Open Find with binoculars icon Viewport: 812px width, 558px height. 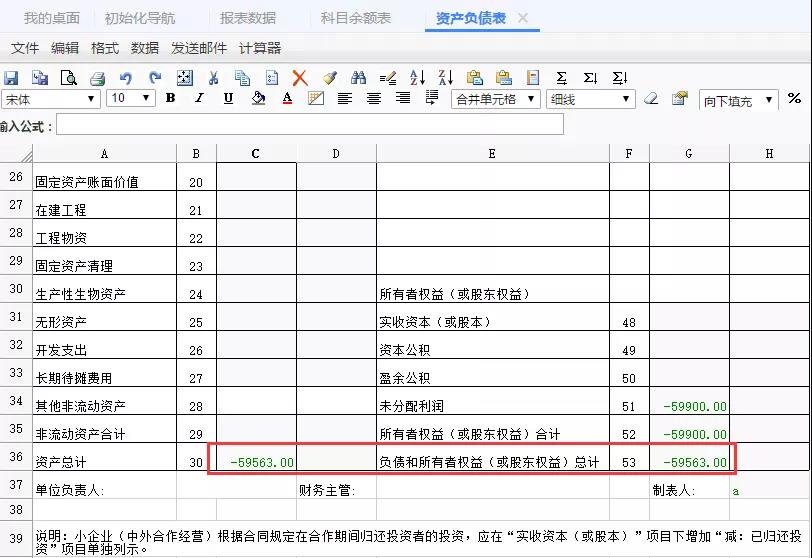tap(359, 78)
